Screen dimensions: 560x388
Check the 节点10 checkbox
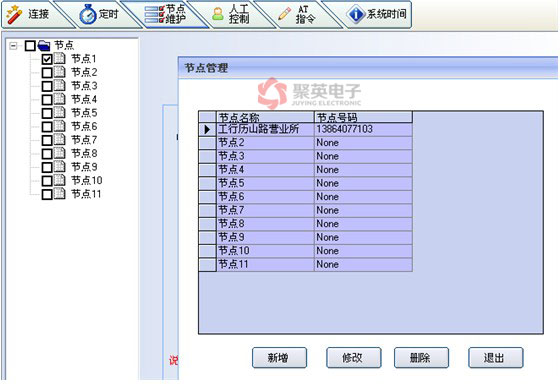point(47,181)
